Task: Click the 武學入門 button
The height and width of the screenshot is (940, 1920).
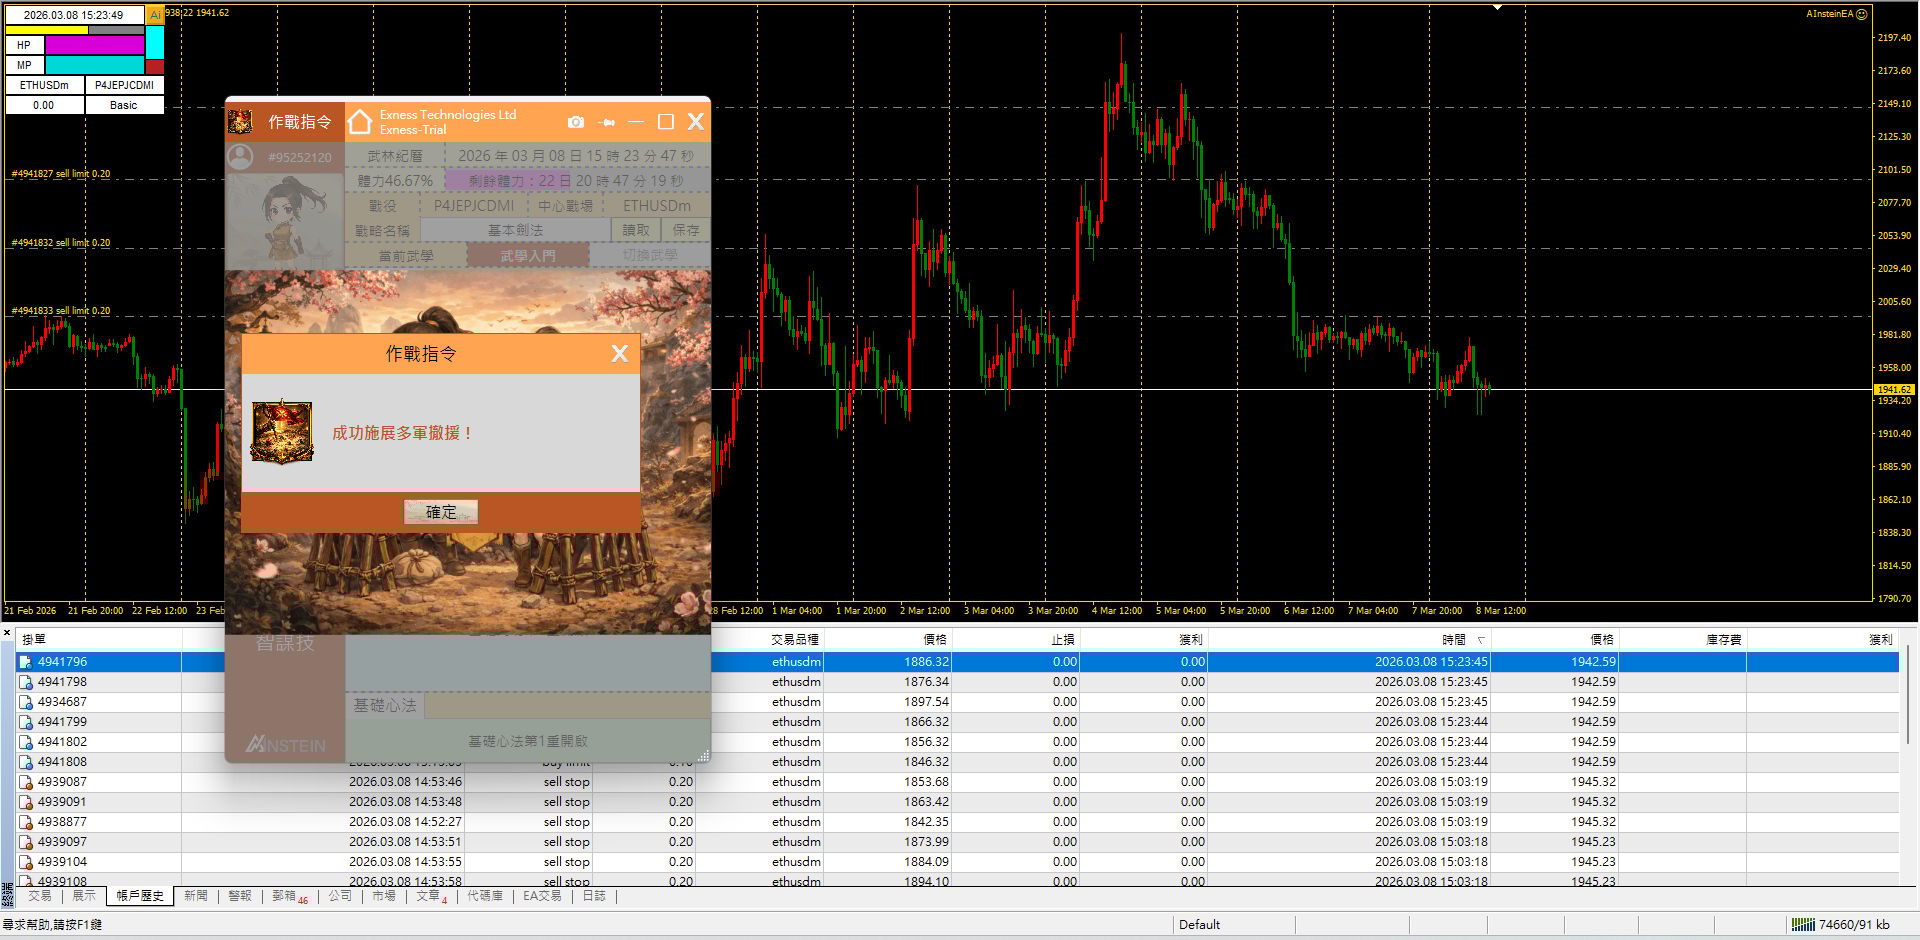Action: [x=528, y=256]
